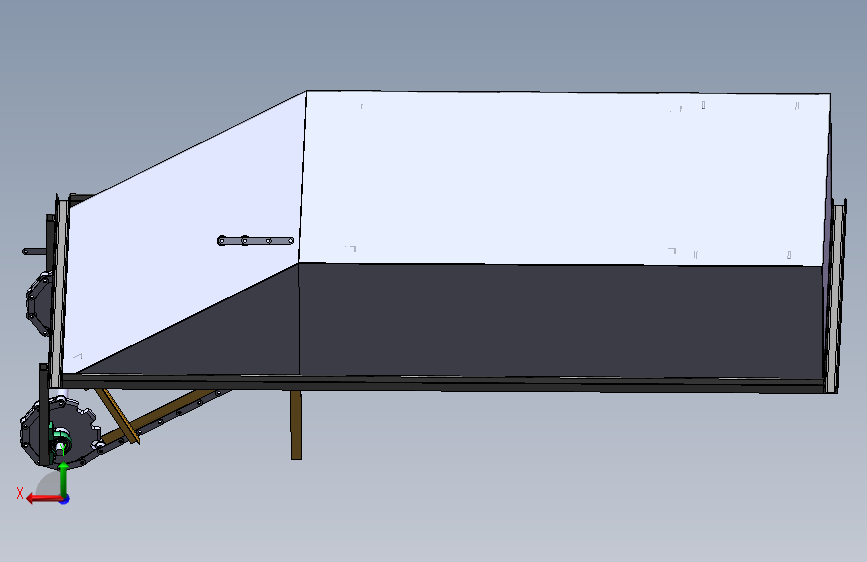Click the blue Z-axis dot of the triad
This screenshot has height=562, width=867.
click(65, 500)
